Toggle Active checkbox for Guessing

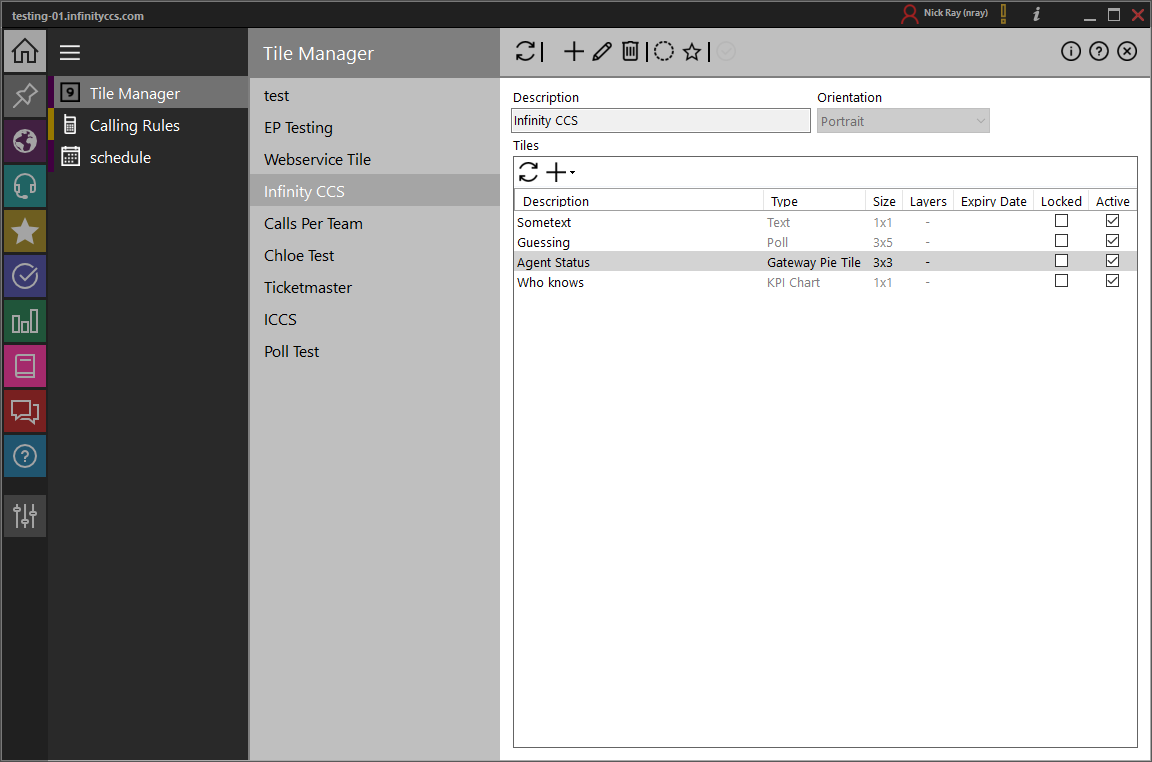[x=1112, y=240]
